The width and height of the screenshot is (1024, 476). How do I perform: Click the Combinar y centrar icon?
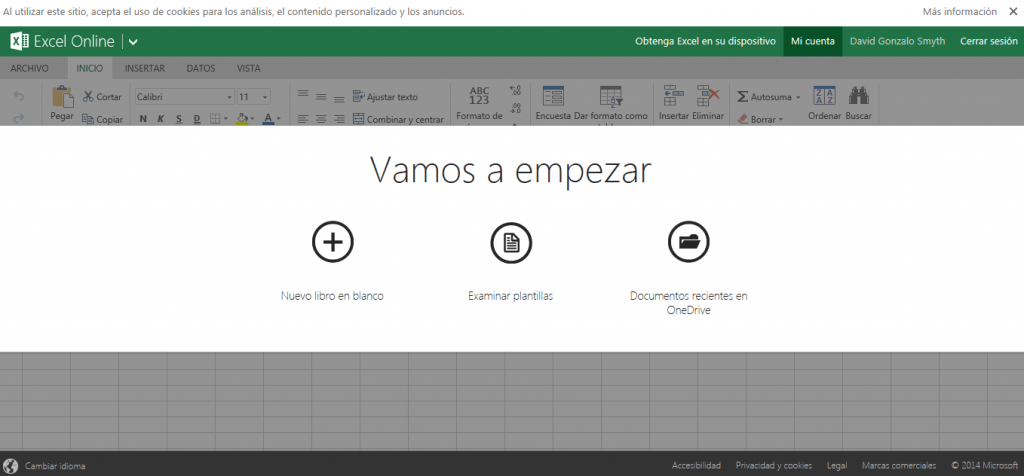(358, 119)
